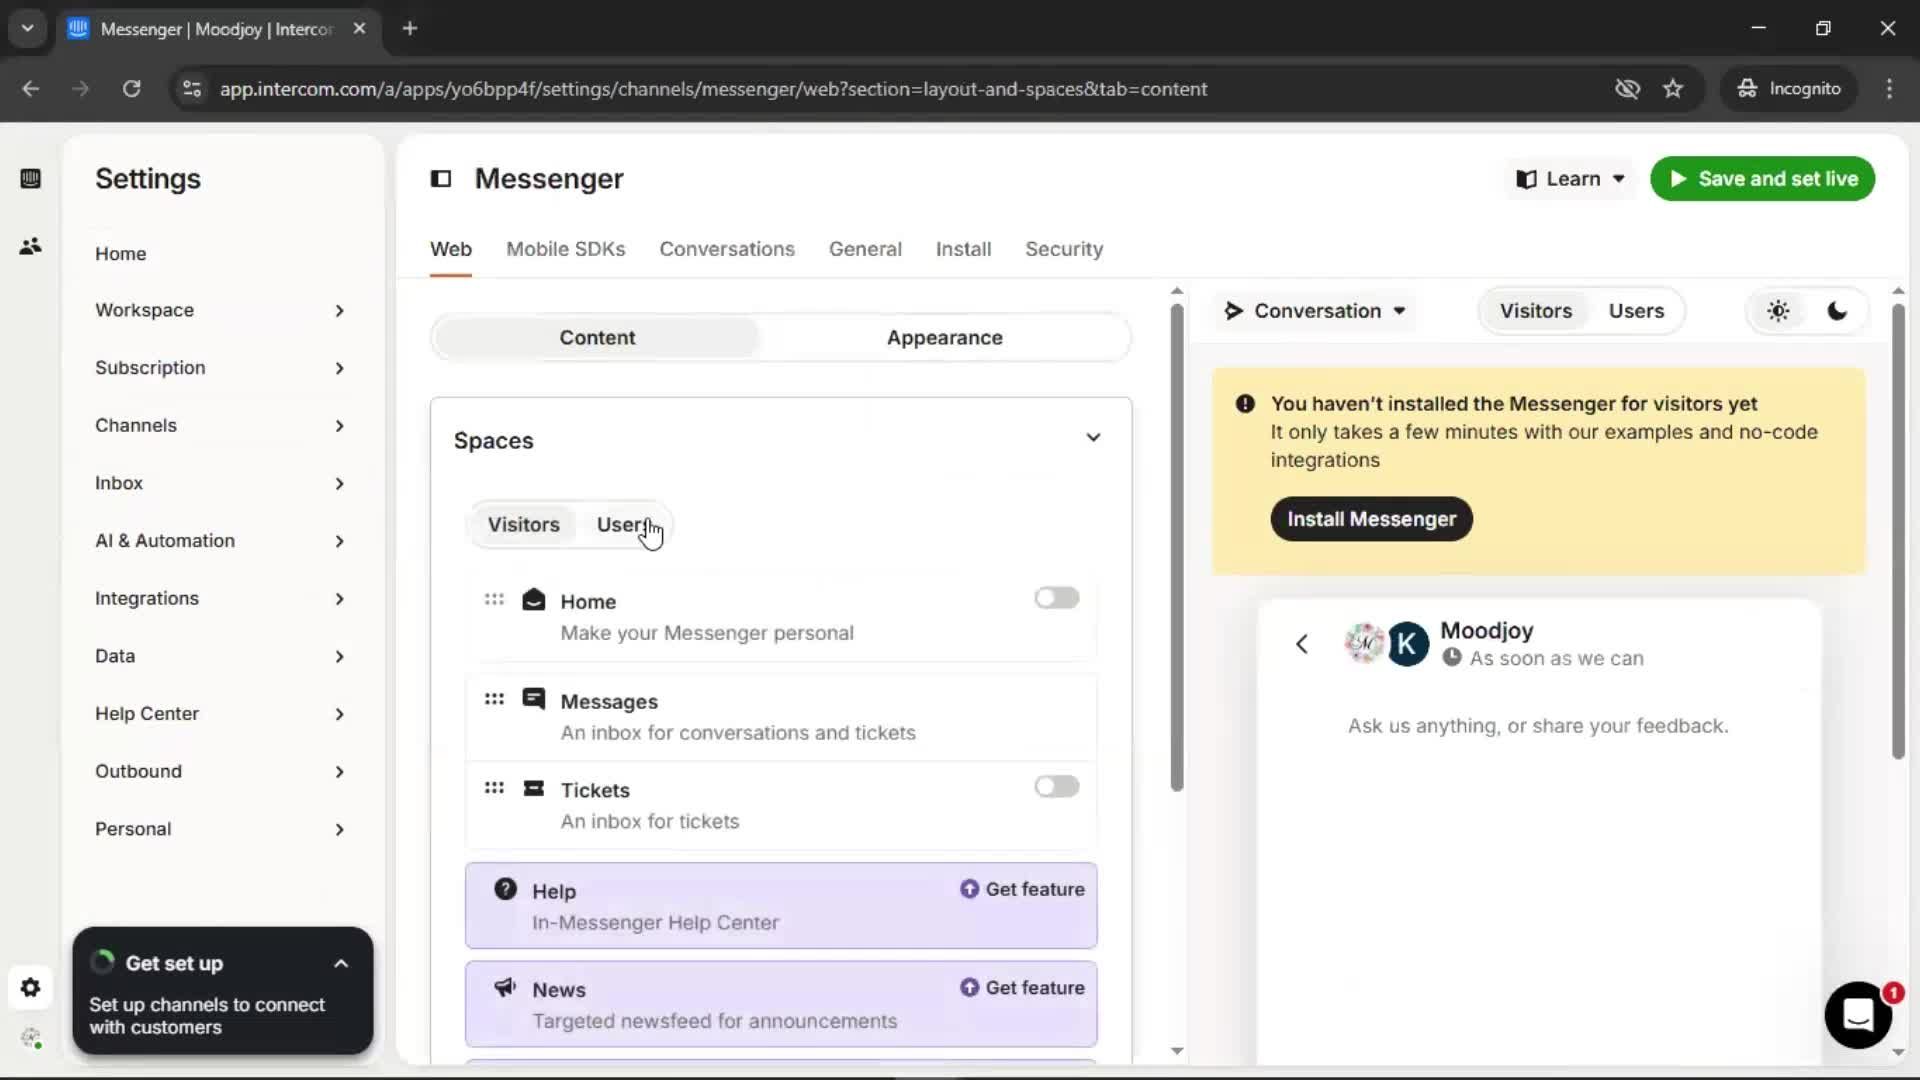Open the General tab

(x=865, y=249)
